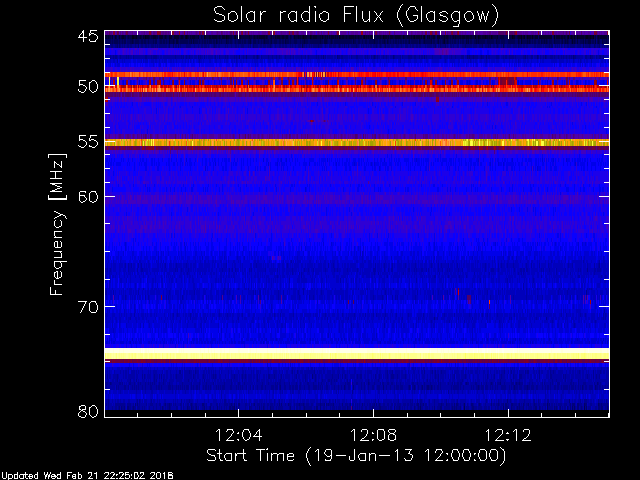The height and width of the screenshot is (480, 640).
Task: Select the 45 MHz frequency label
Action: (x=88, y=37)
